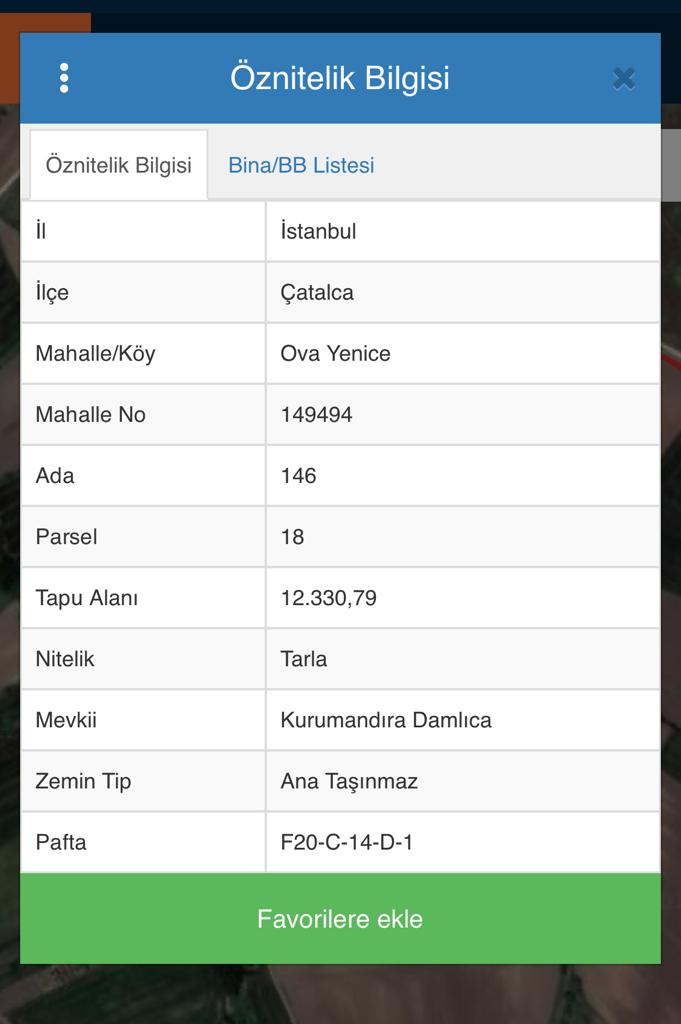Click the Mahalle/Köy label cell

[x=143, y=353]
